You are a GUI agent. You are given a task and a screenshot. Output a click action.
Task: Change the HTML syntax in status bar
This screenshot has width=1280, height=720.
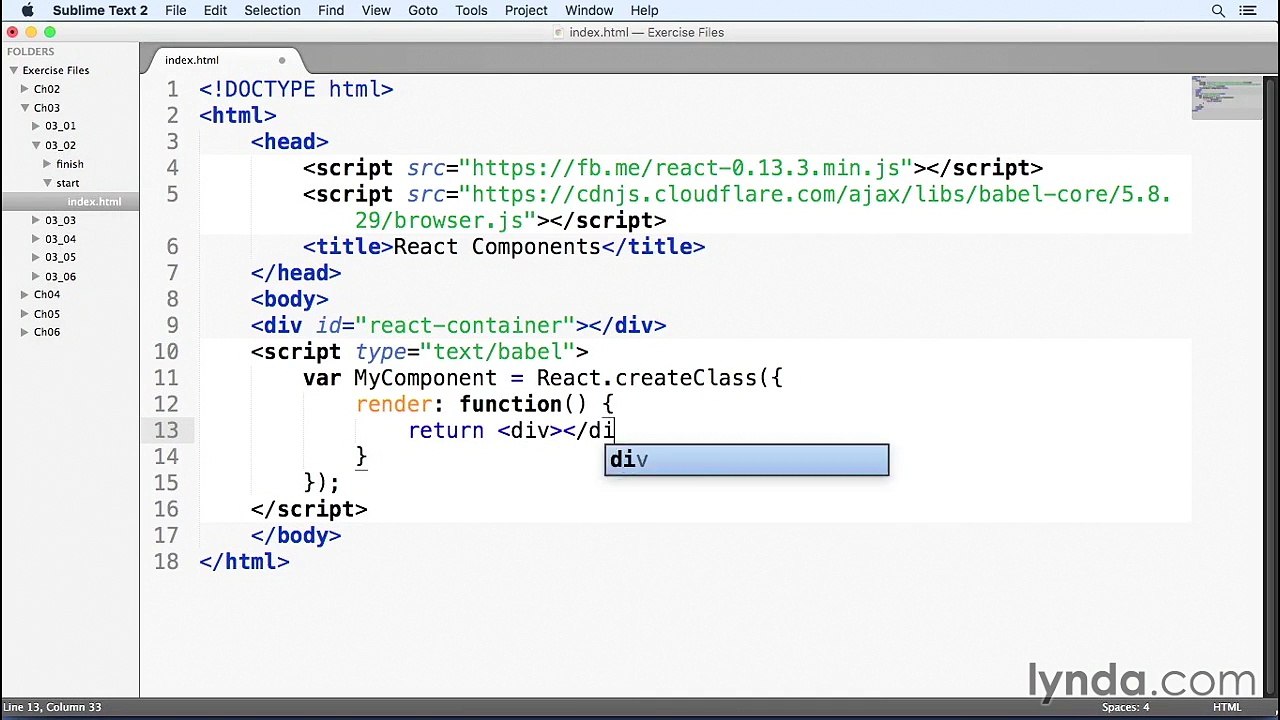1226,707
